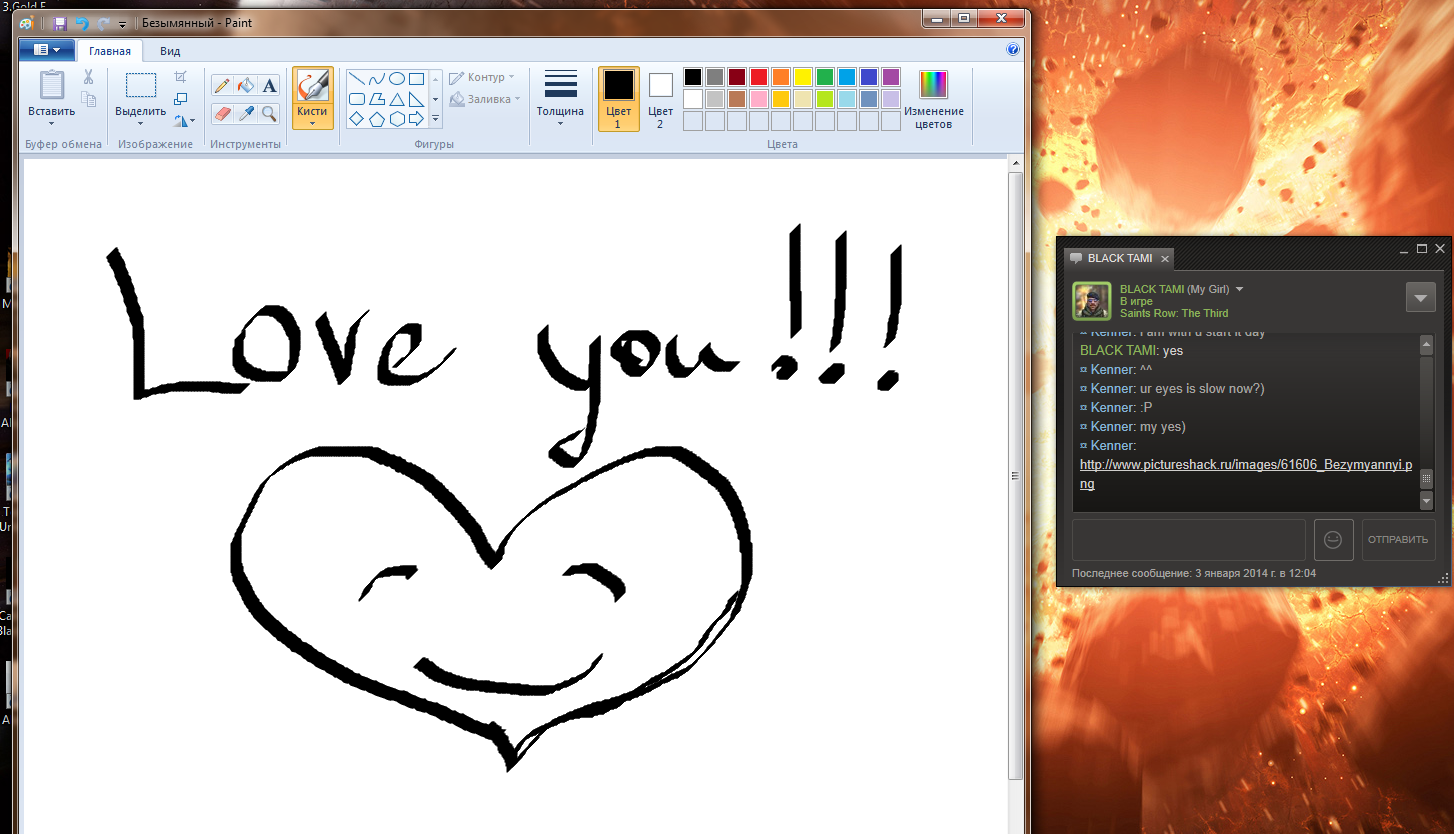
Task: Click the Steam chat scrollbar up arrow
Action: [x=1427, y=345]
